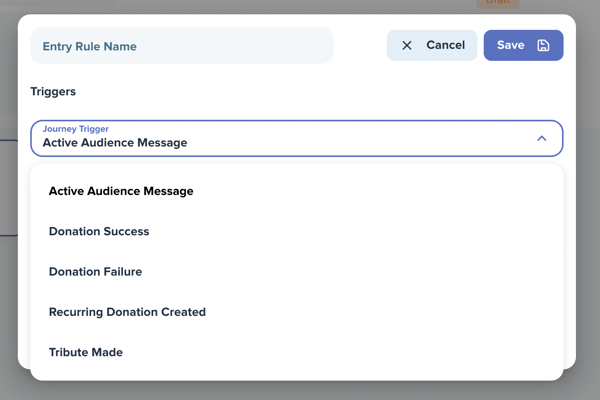
Task: Click the orange Draft badge behind dialog
Action: 498,3
